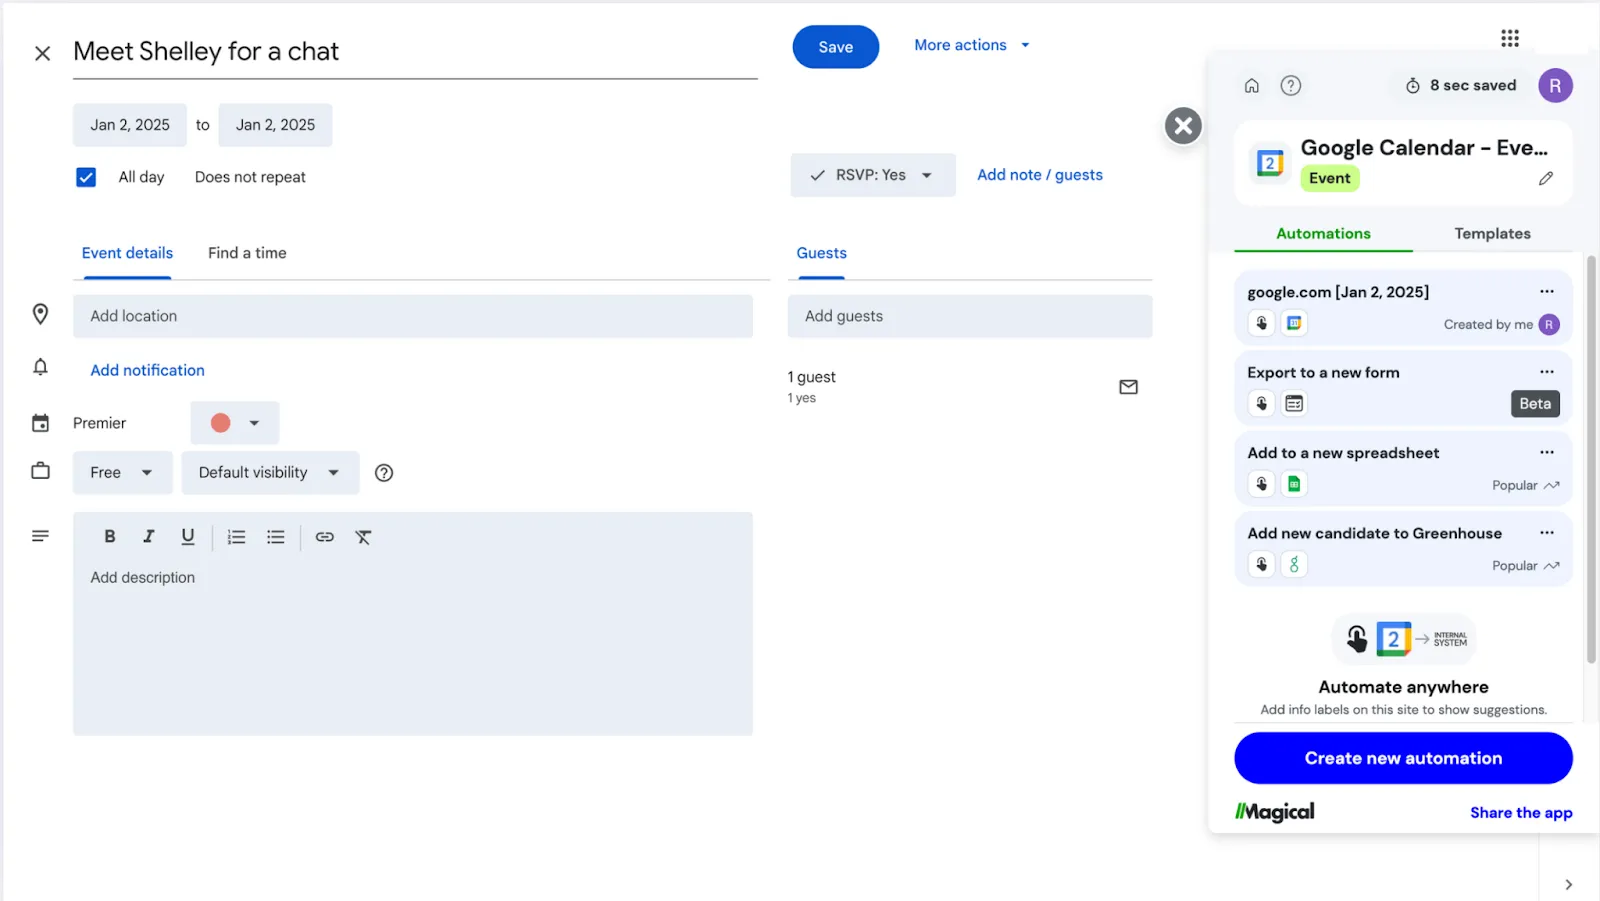Insert a link in the description
Screen dimensions: 1600x901
pyautogui.click(x=325, y=537)
